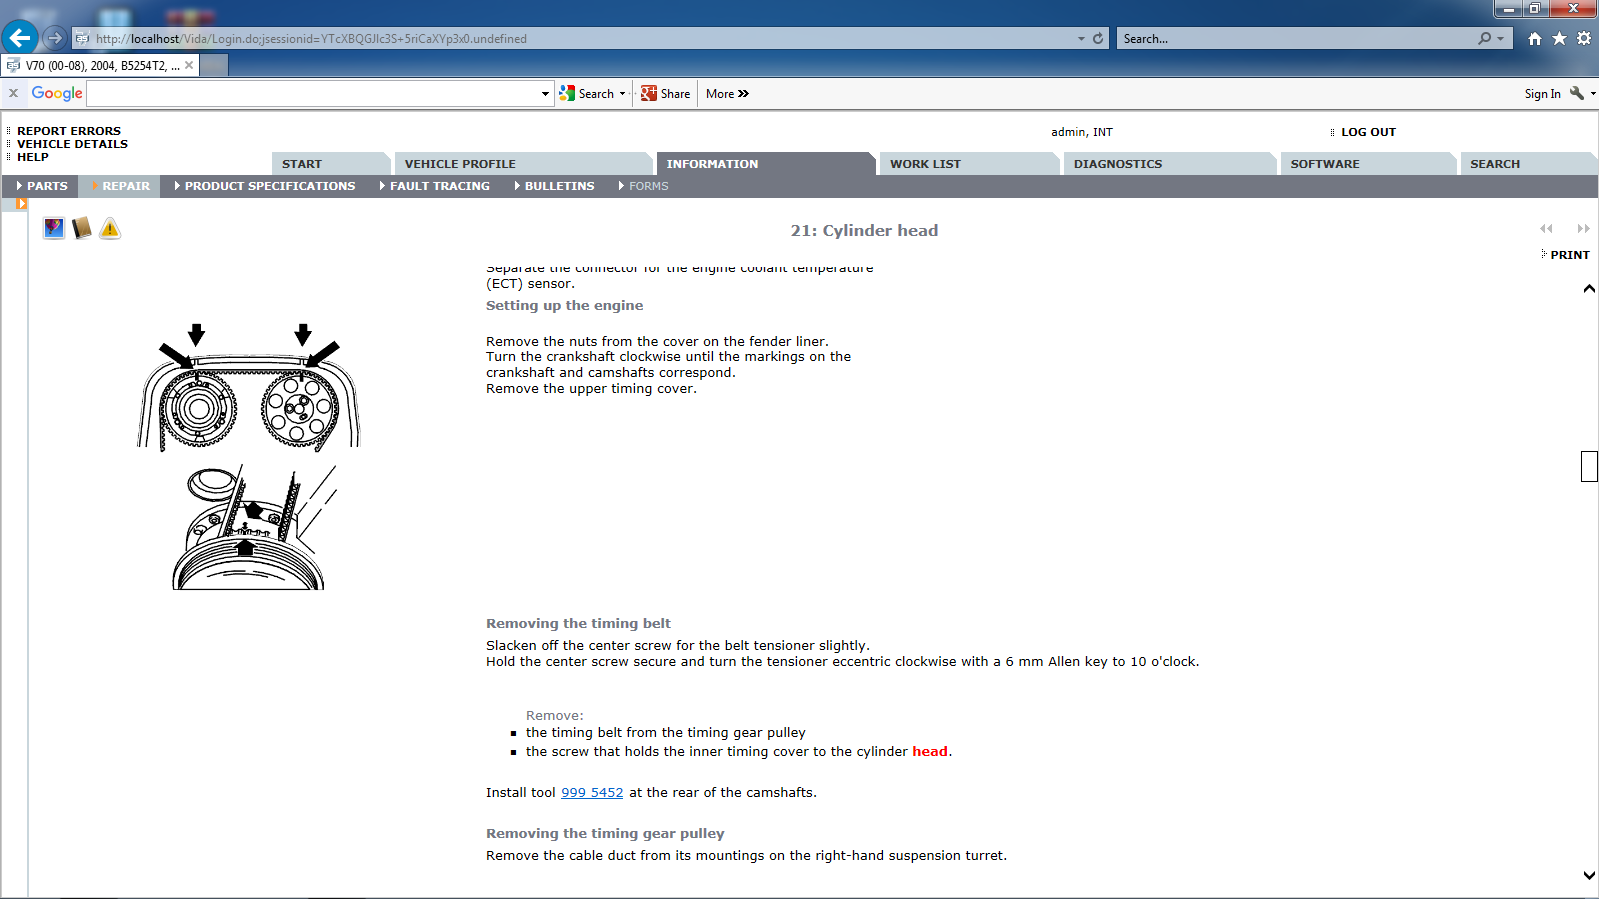Go to previous page with double-left arrows
1599x899 pixels.
click(1546, 229)
